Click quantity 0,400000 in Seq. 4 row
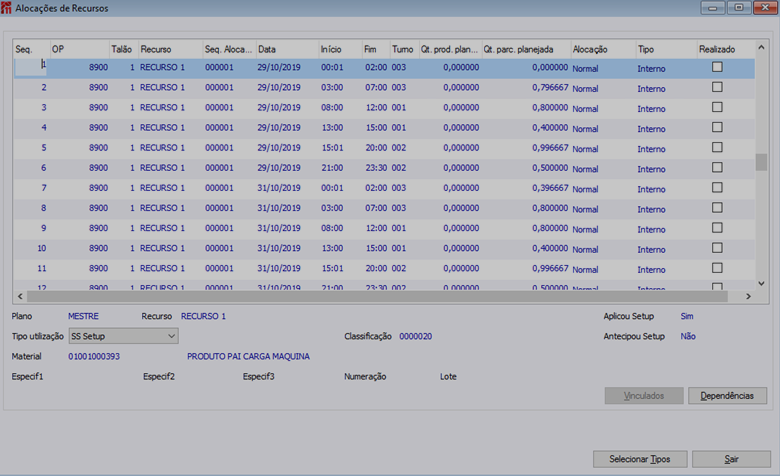 pyautogui.click(x=550, y=127)
